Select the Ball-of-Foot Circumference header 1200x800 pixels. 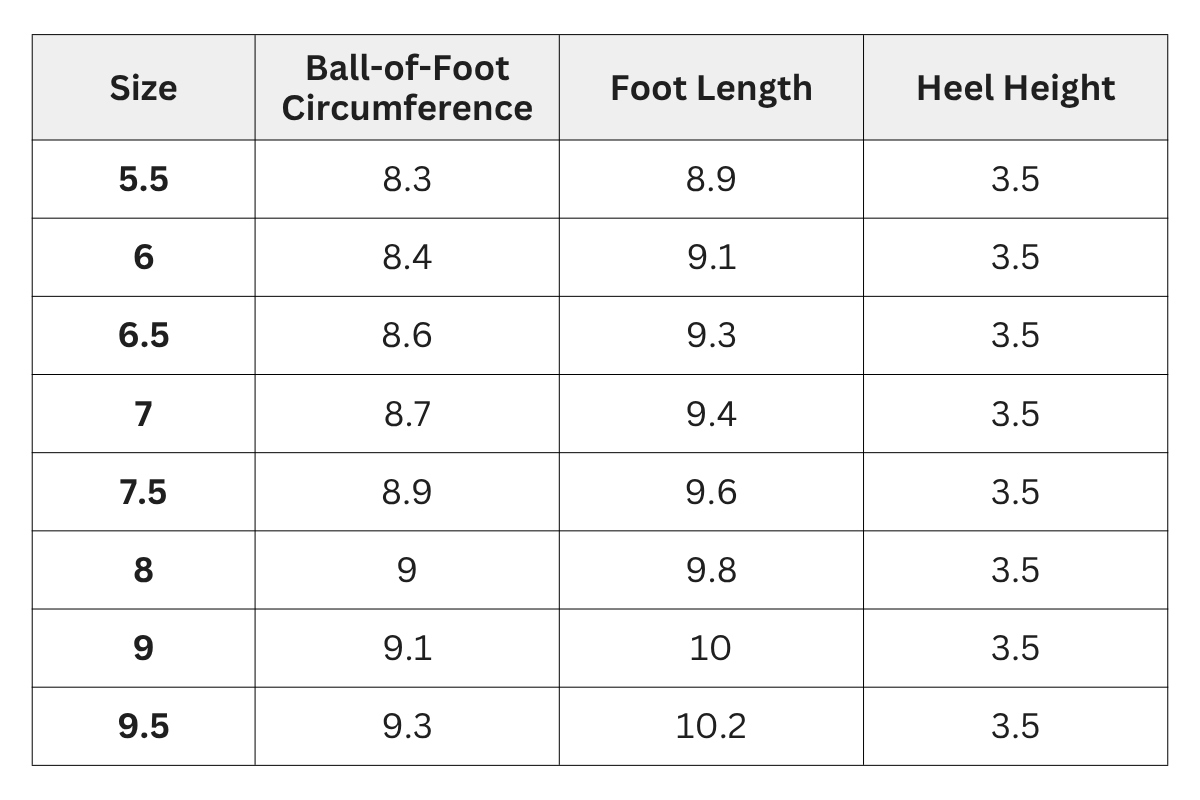tap(407, 88)
